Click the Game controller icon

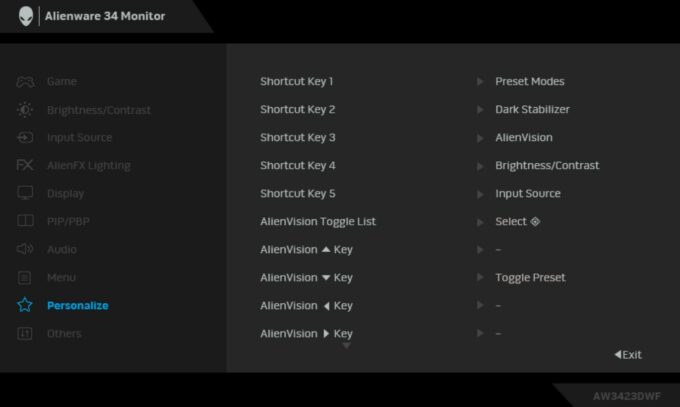[x=26, y=82]
